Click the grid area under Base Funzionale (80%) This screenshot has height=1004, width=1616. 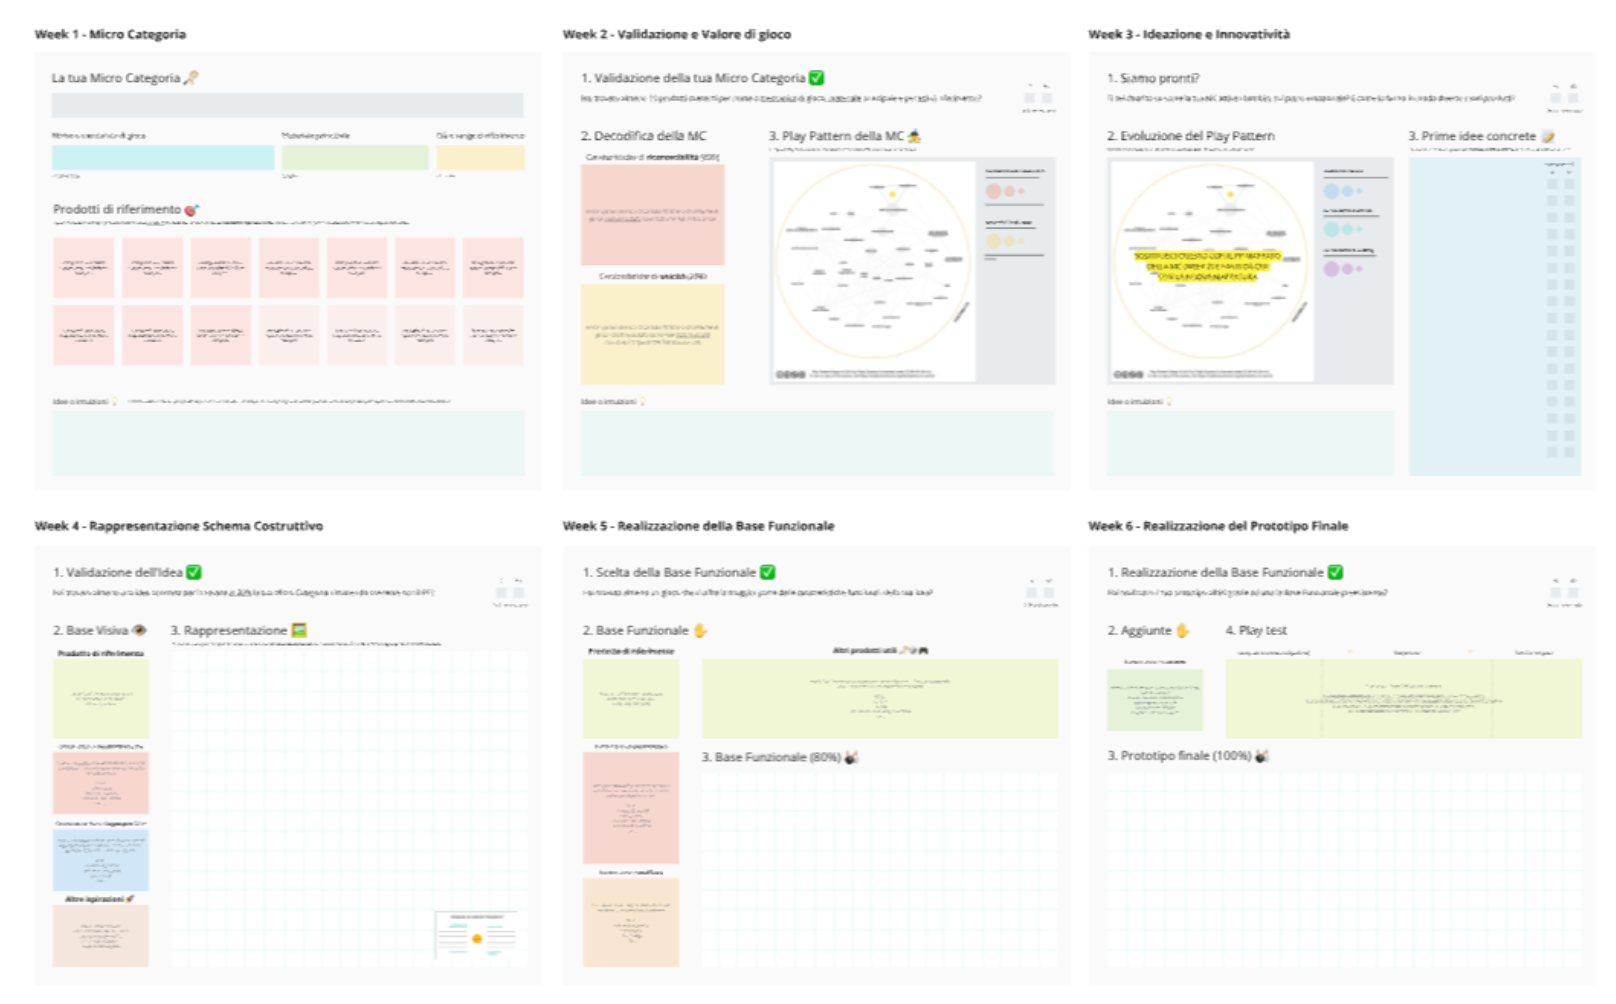pos(880,870)
